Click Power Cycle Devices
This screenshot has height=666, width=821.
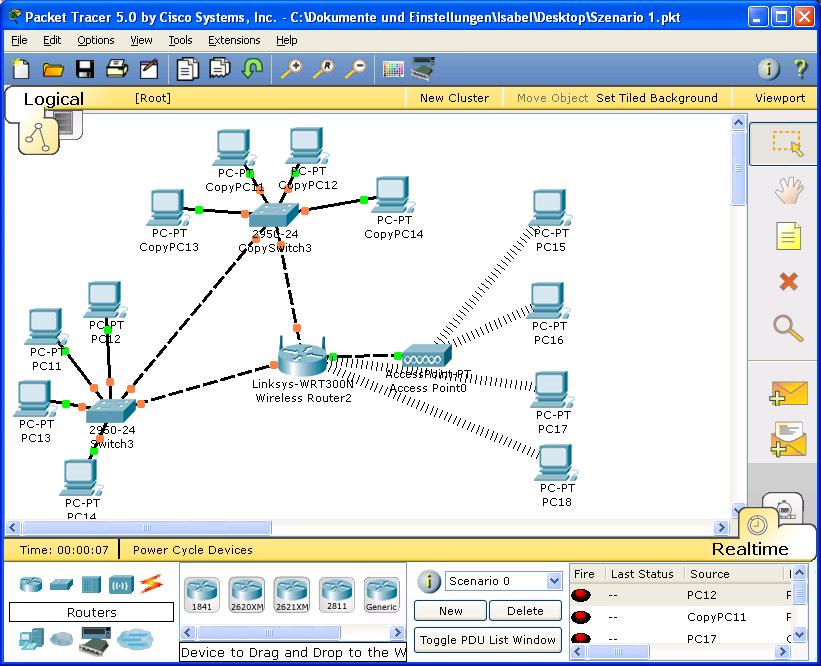[x=193, y=550]
